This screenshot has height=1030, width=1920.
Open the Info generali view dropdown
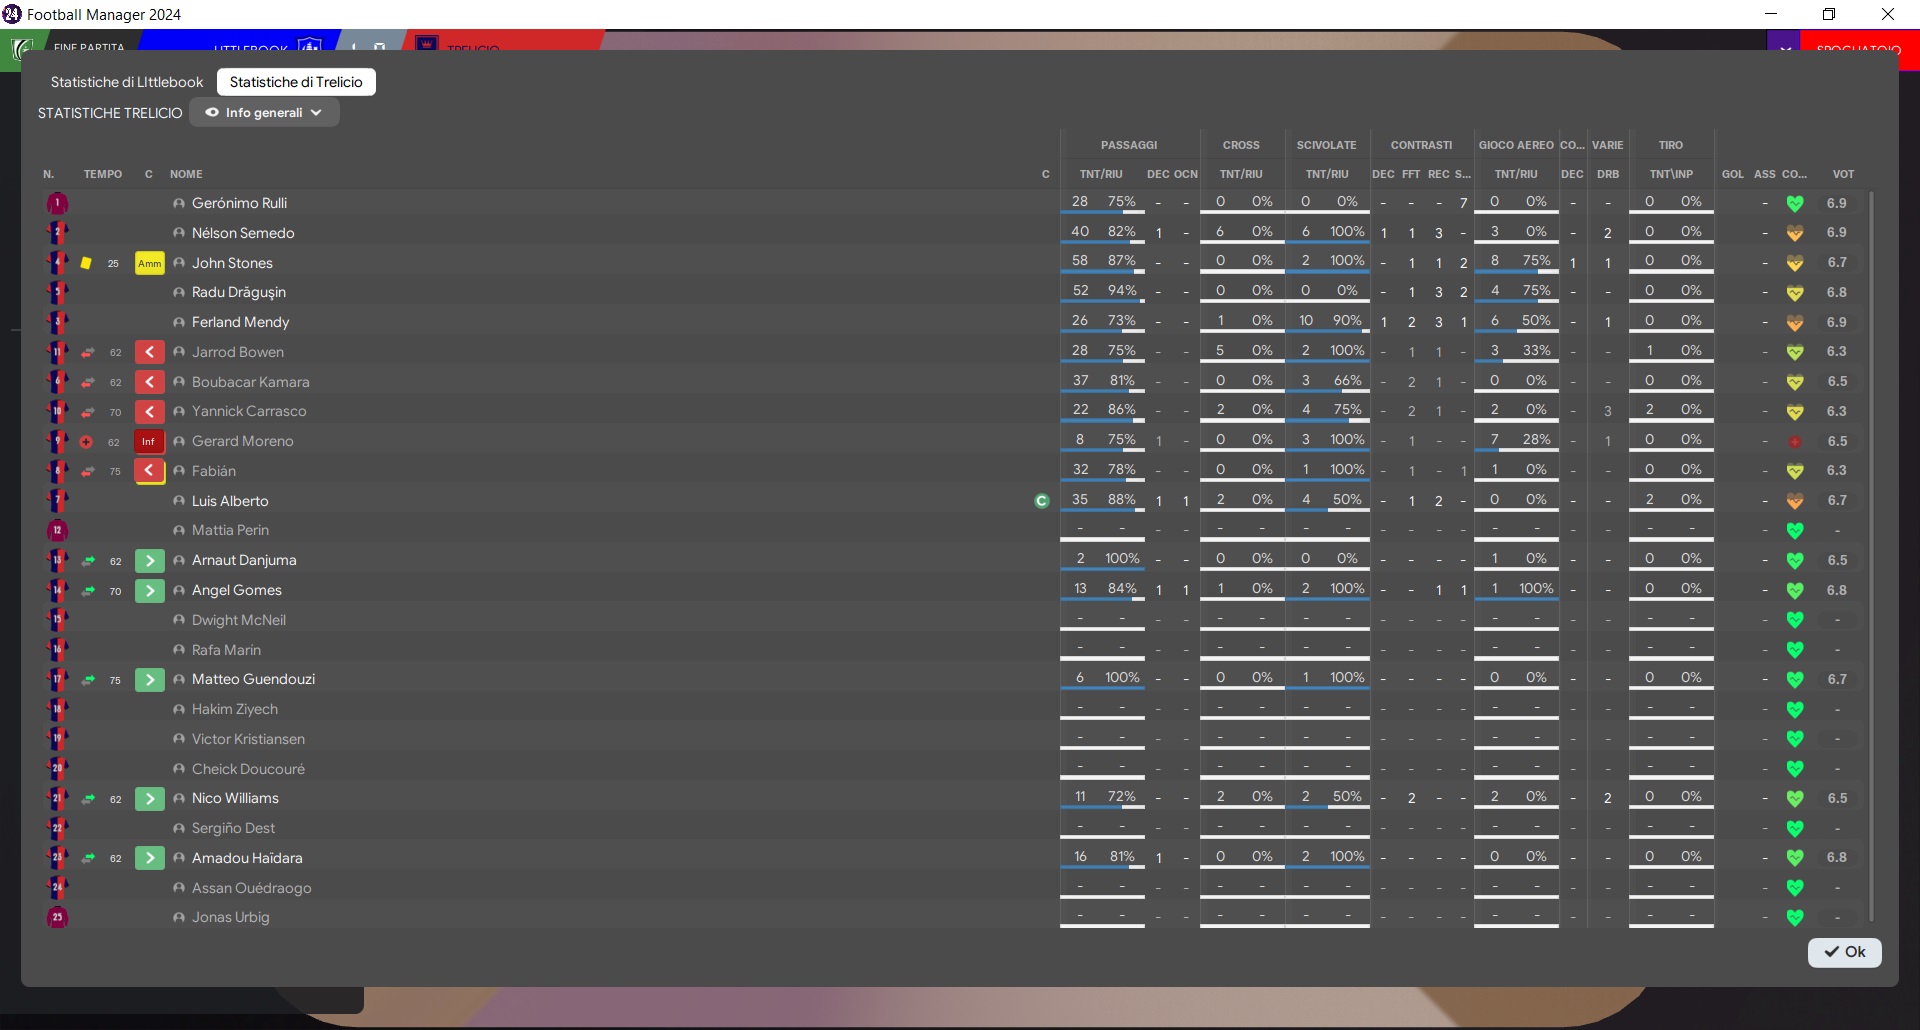264,113
